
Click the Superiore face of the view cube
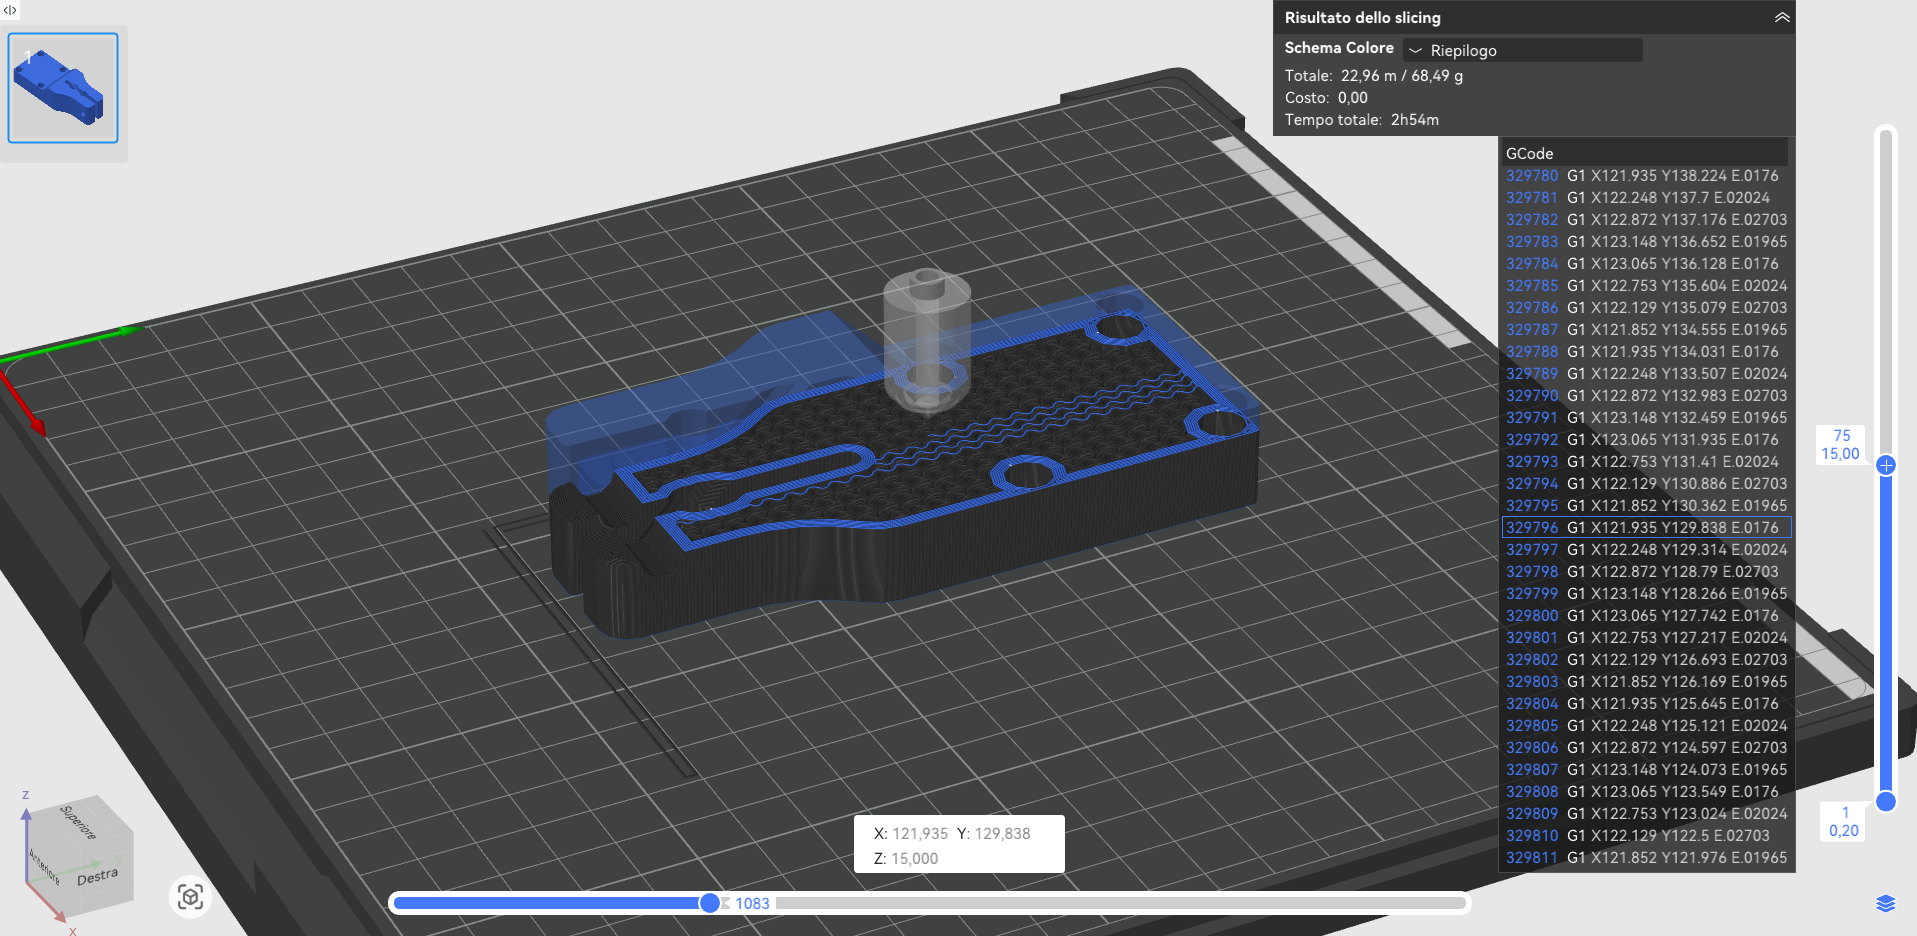80,822
